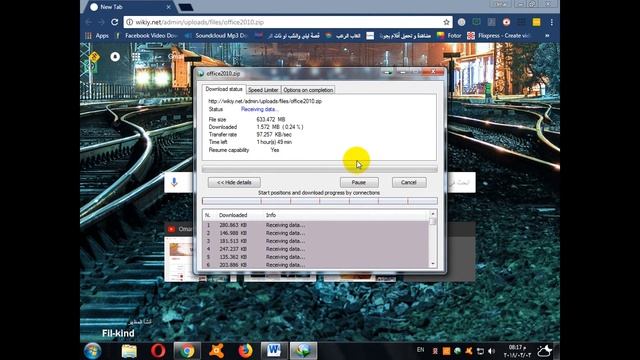Screen dimensions: 640x360
Task: Click the Chrome address bar URL
Action: tap(200, 22)
